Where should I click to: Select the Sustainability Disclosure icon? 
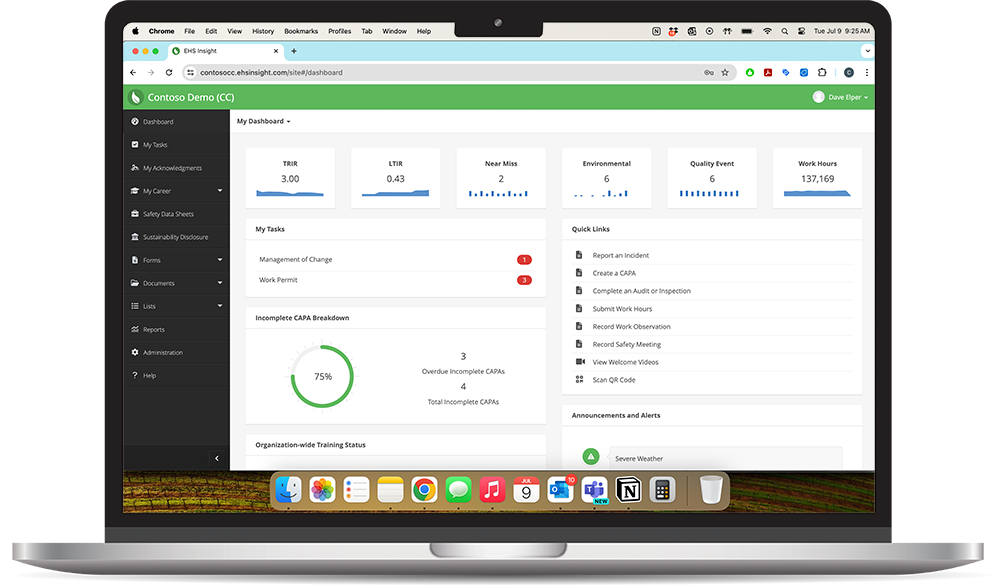[x=136, y=236]
